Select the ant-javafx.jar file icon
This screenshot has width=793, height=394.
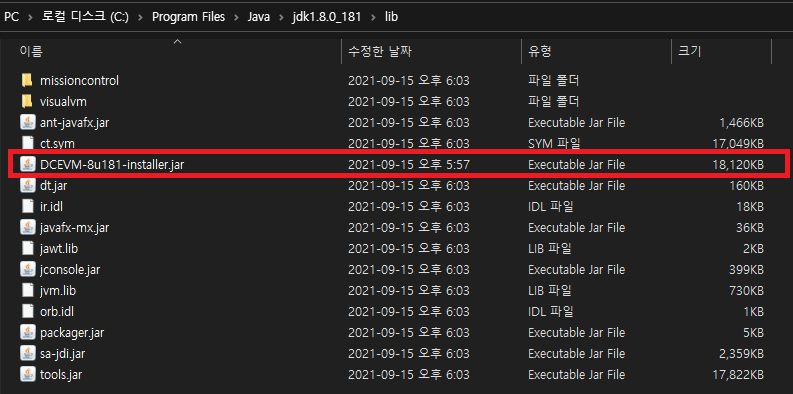pos(27,122)
